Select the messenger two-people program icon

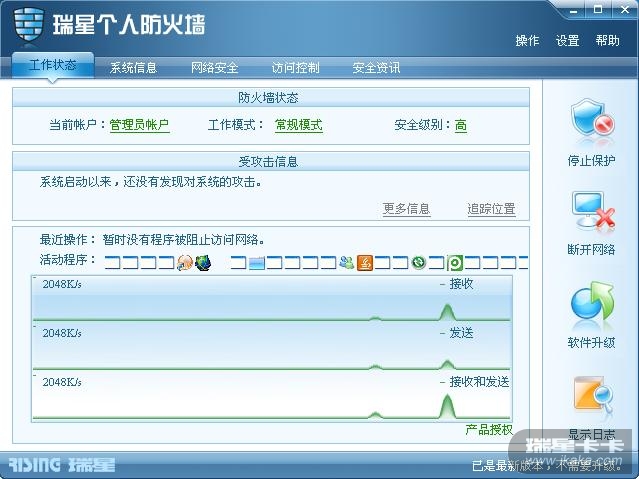coord(346,263)
